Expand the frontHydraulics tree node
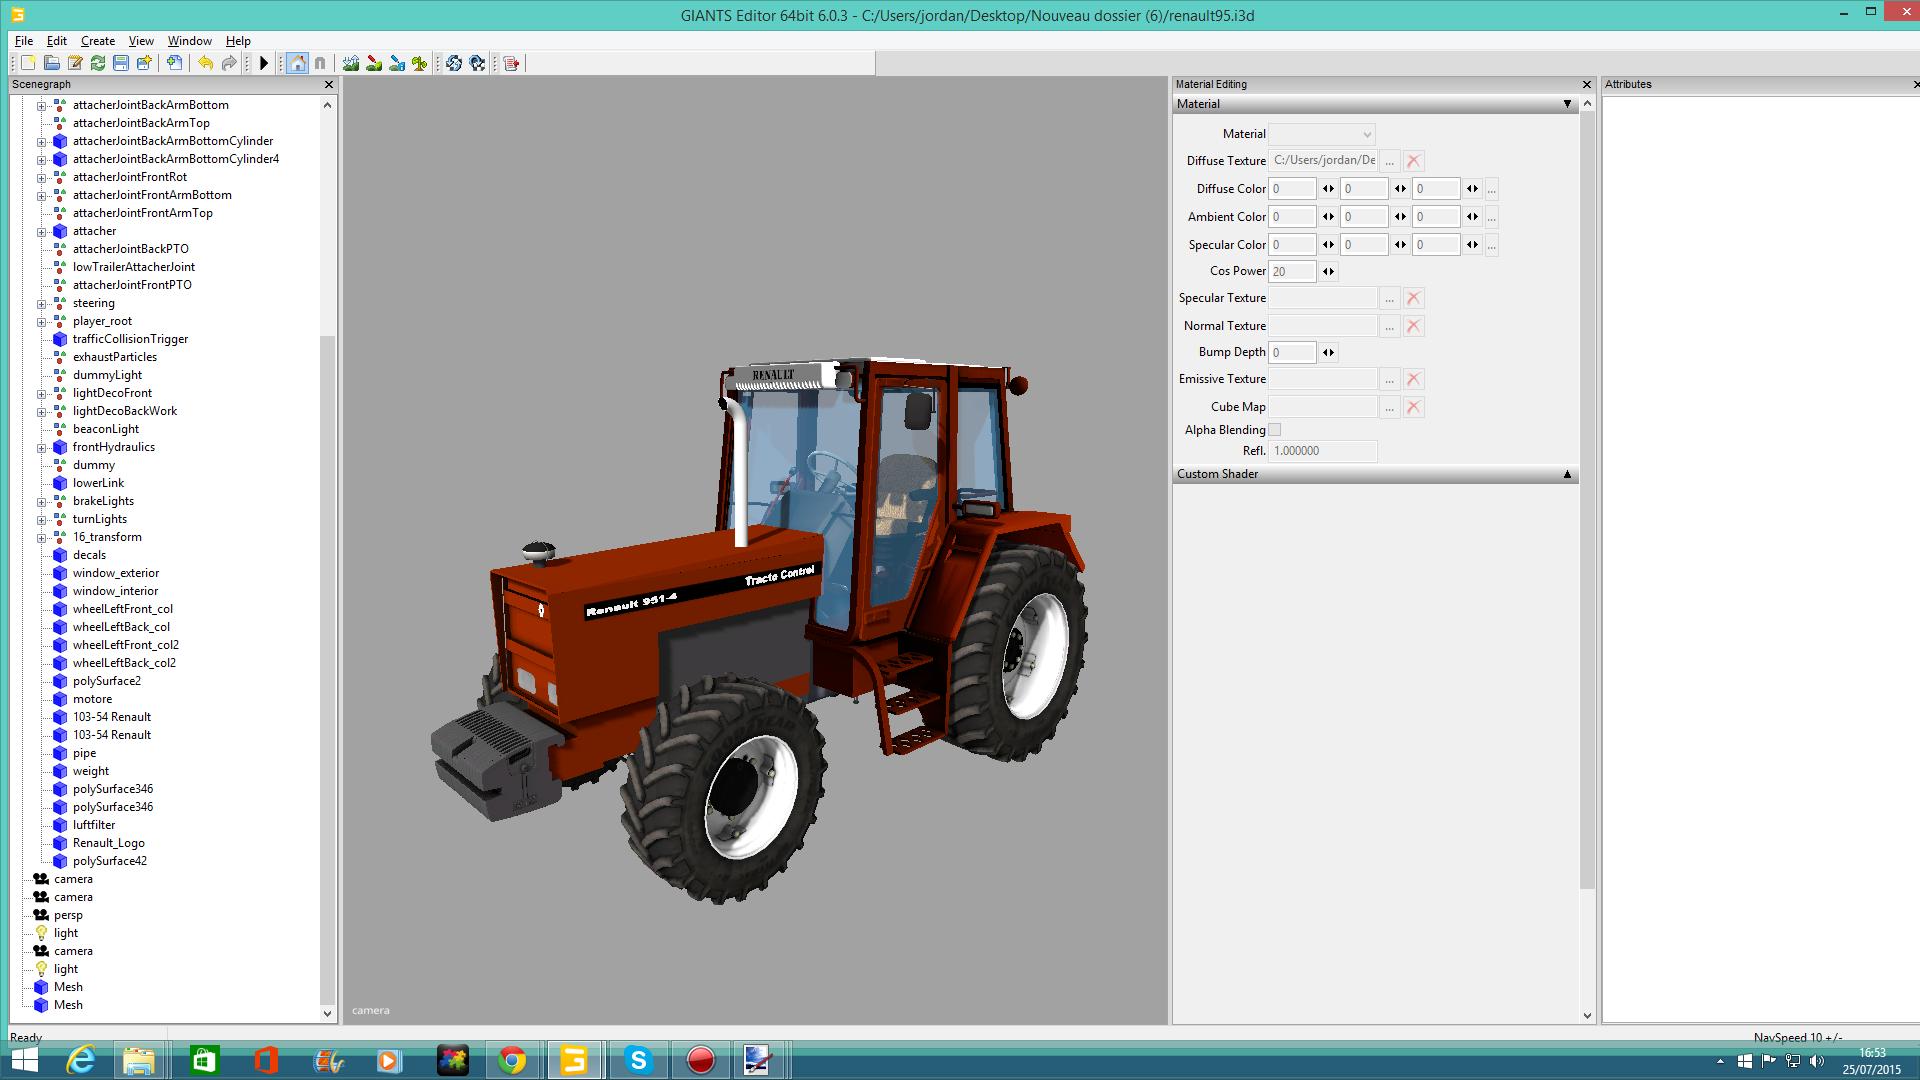 pos(42,447)
